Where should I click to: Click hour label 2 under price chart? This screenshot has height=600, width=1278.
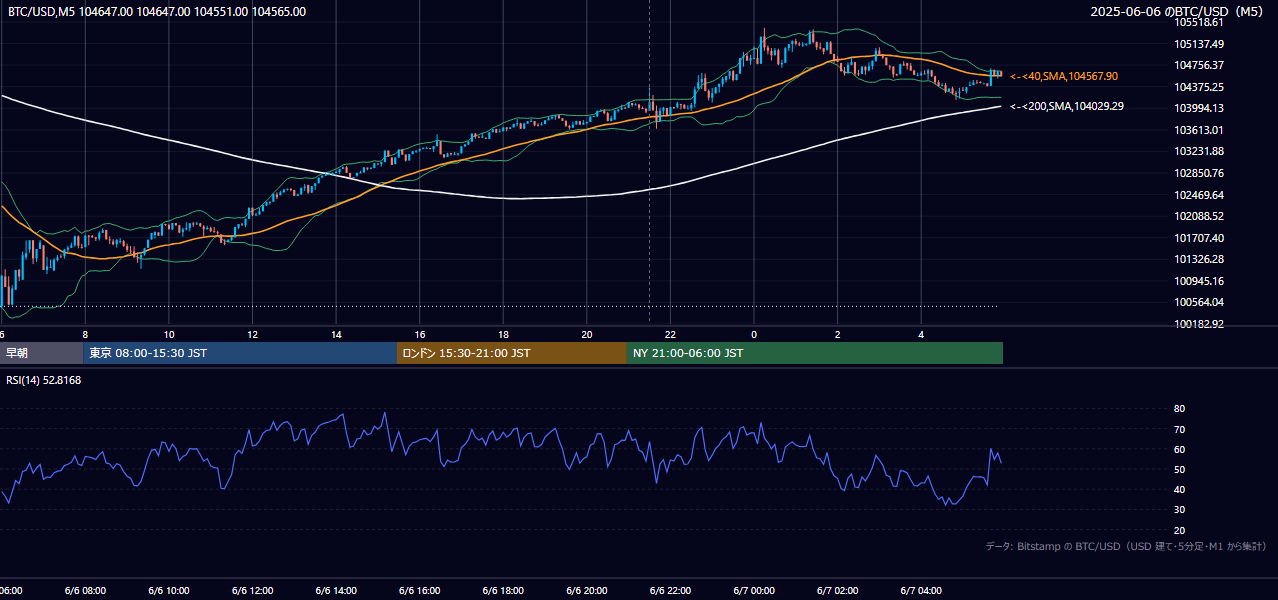[838, 334]
